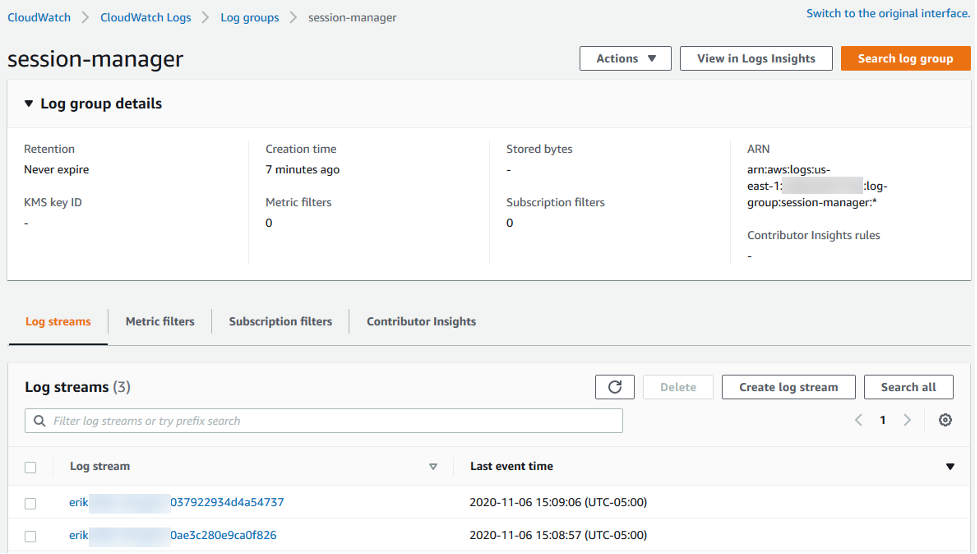Collapse the Log group details section
Viewport: 977px width, 554px height.
tap(29, 103)
